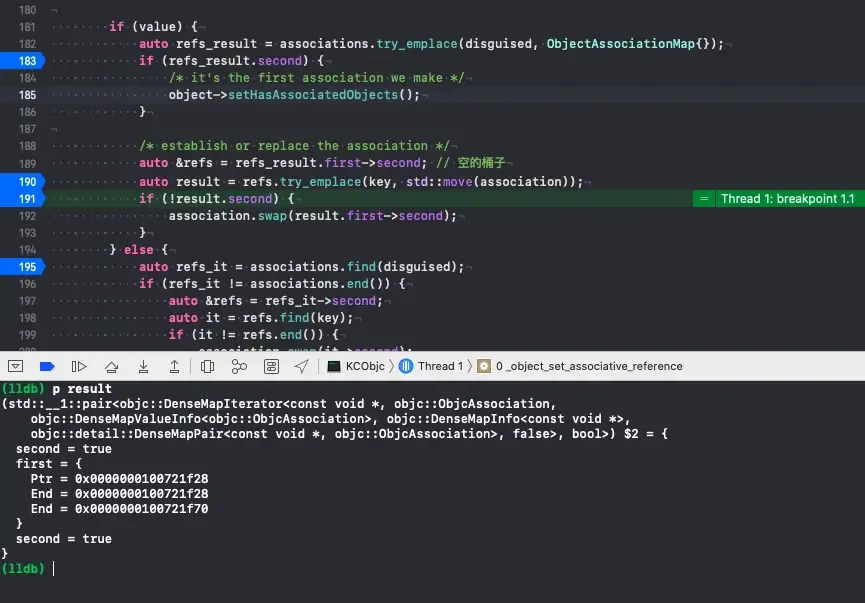The height and width of the screenshot is (603, 865).
Task: Open the Environment Overrides icon
Action: click(271, 366)
